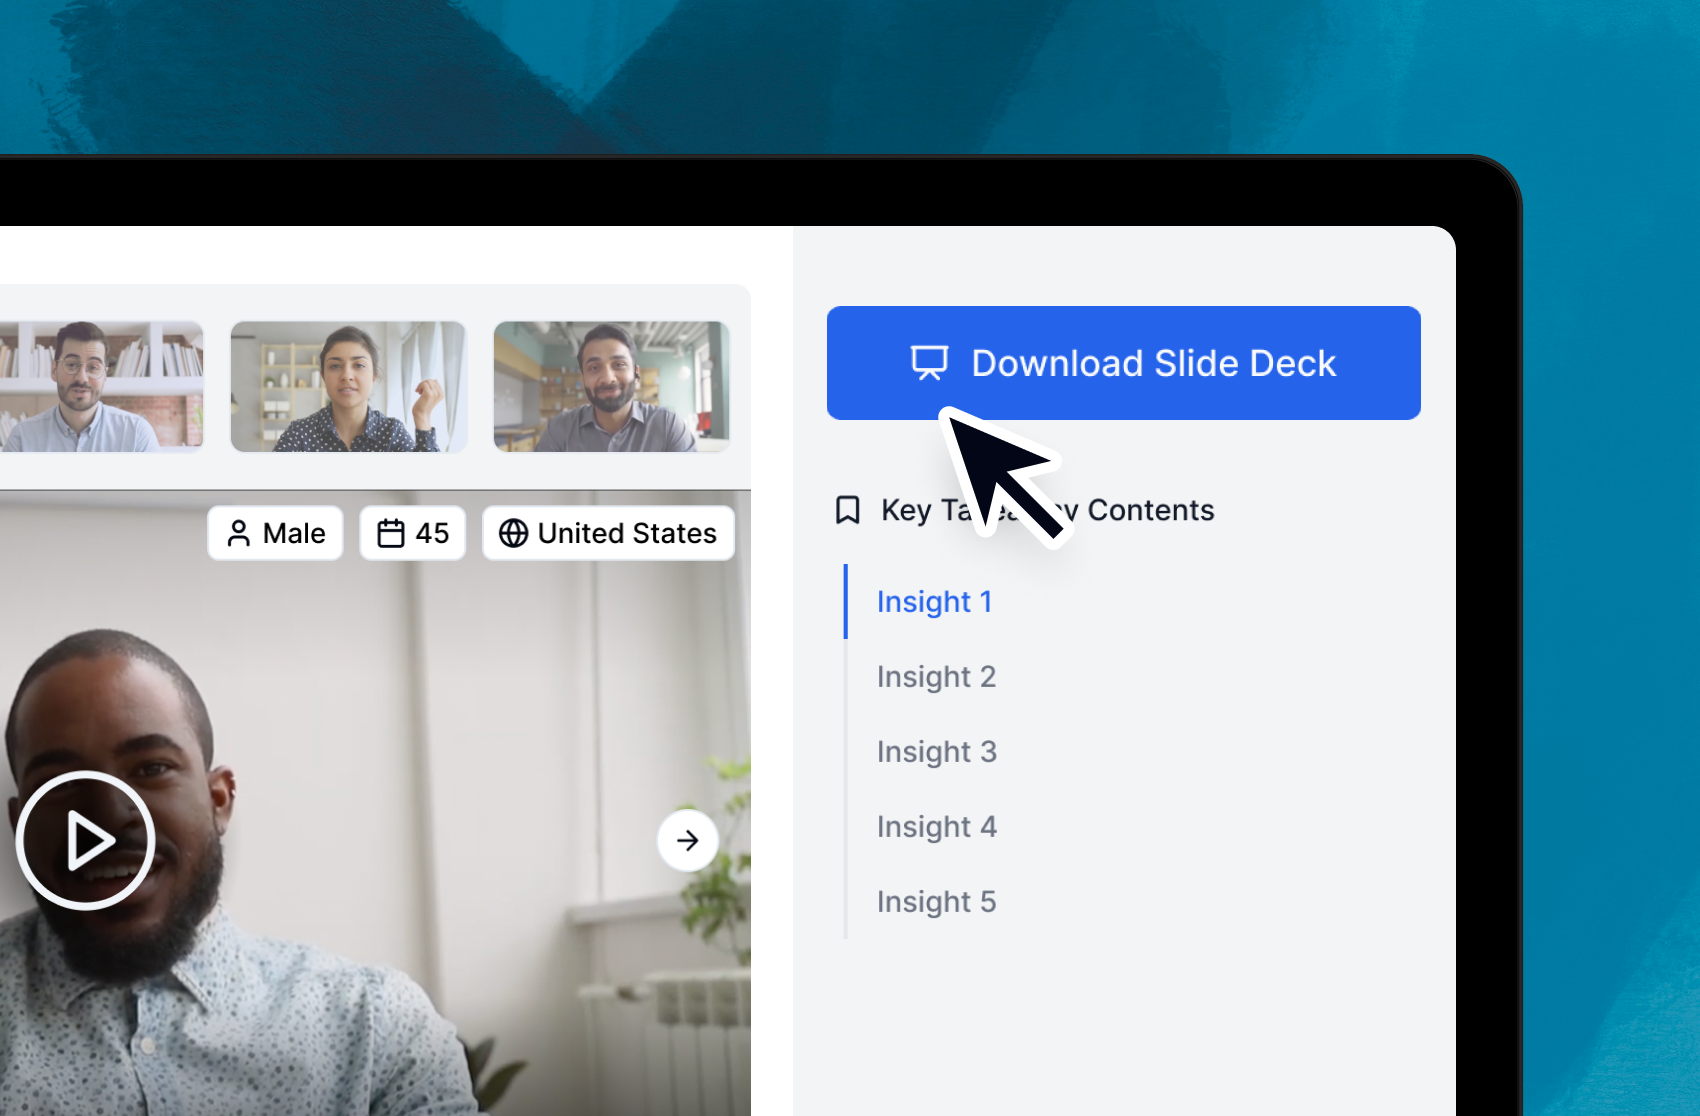Click the globe icon in country tag
Viewport: 1700px width, 1116px height.
coord(513,534)
